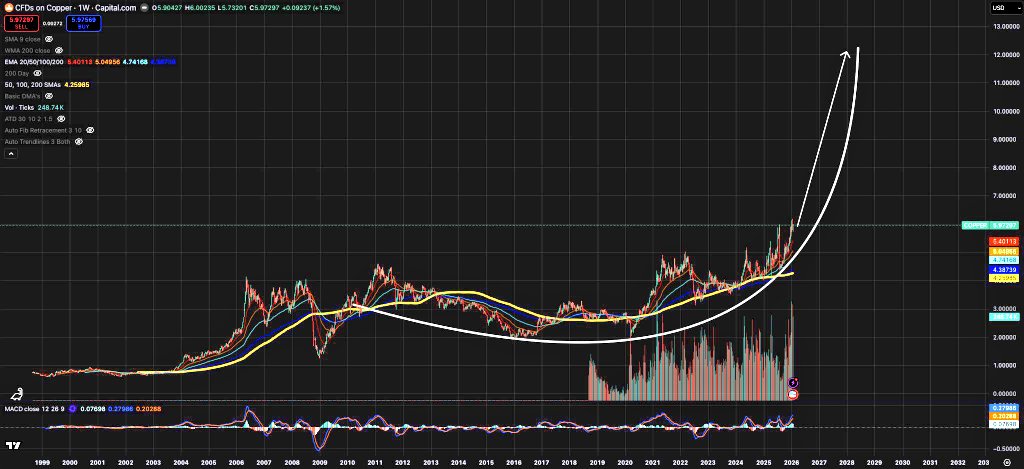
Task: Show the Auto Trendlines 3 Both indicator
Action: pos(79,142)
